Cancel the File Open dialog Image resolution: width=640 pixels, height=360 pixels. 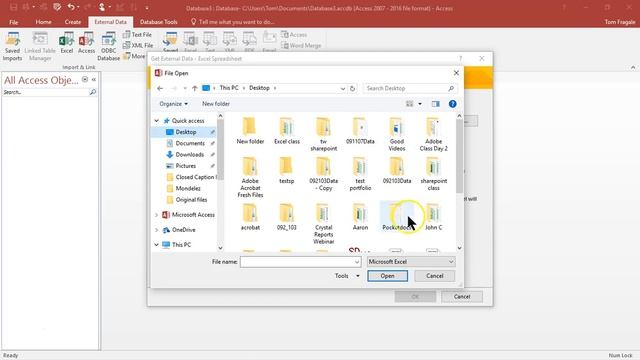point(435,276)
